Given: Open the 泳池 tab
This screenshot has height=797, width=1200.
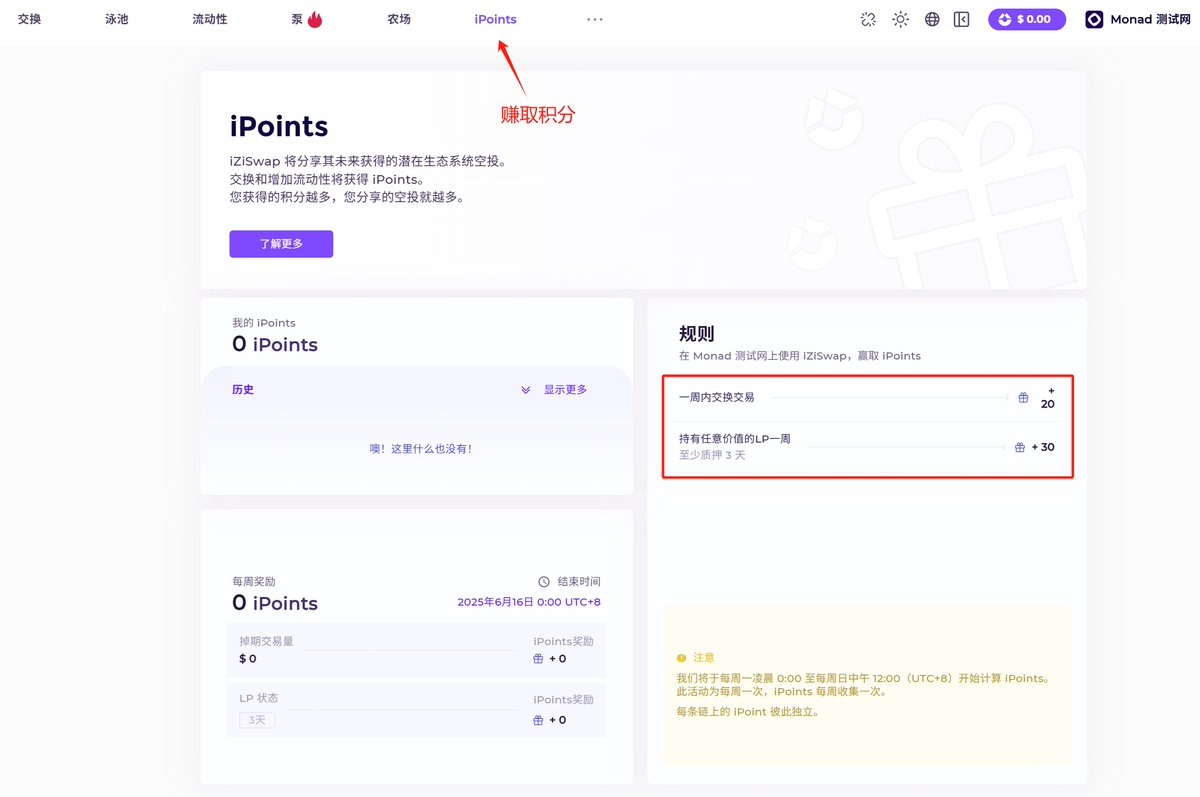Looking at the screenshot, I should (117, 19).
